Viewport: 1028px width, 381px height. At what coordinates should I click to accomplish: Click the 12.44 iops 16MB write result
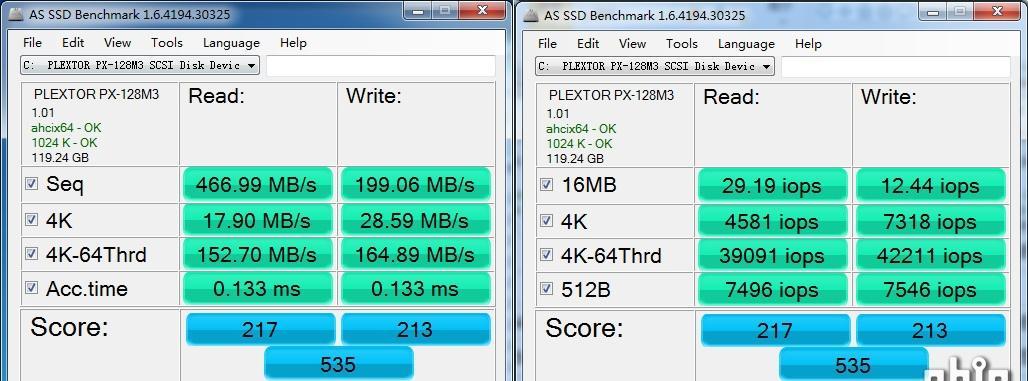(x=930, y=185)
